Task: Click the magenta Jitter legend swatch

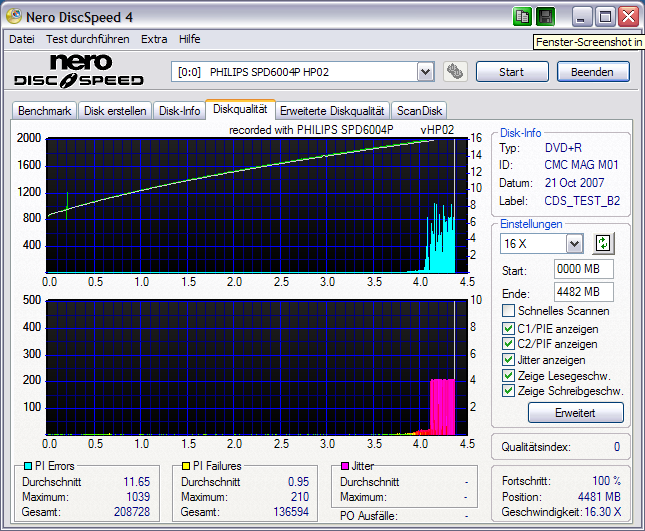Action: coord(345,466)
